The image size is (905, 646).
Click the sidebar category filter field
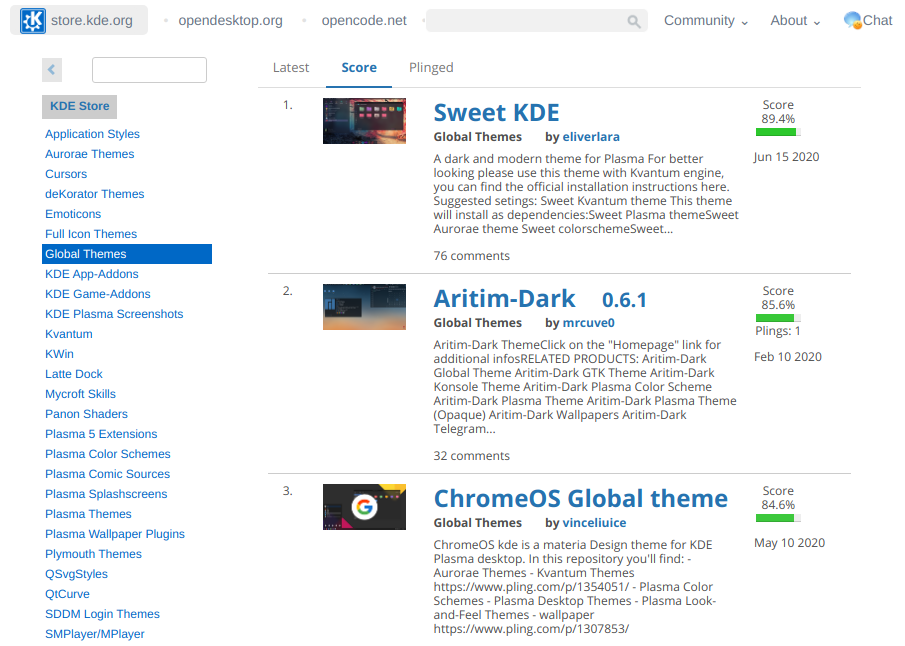pos(149,70)
